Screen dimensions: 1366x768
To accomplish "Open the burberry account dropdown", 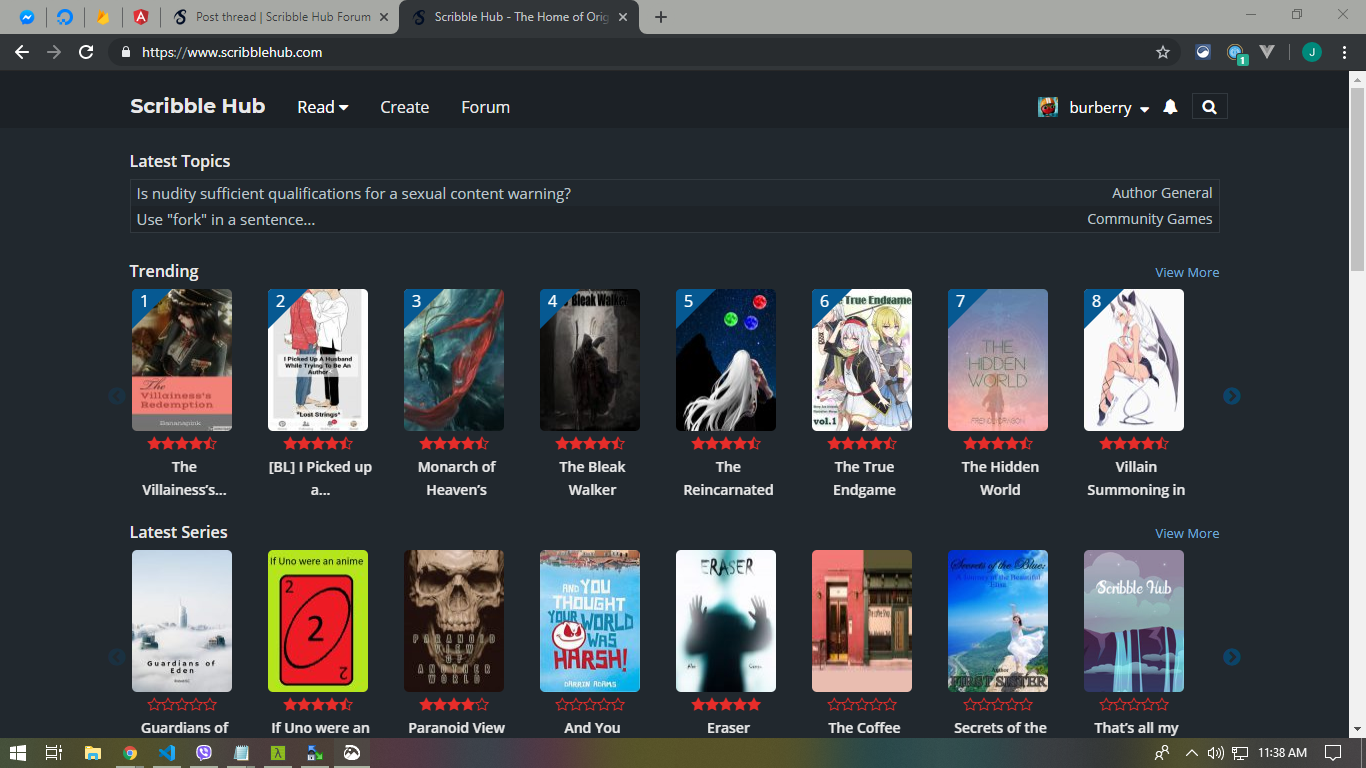I will coord(1109,107).
